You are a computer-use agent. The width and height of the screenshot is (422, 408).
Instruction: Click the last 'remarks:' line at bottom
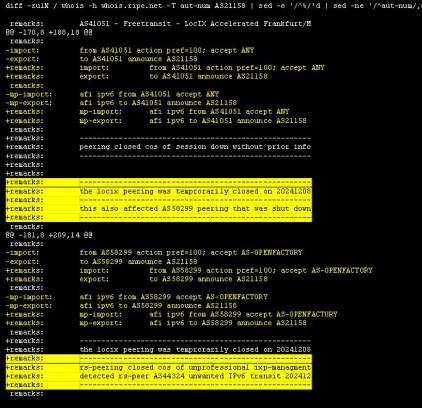[27, 394]
